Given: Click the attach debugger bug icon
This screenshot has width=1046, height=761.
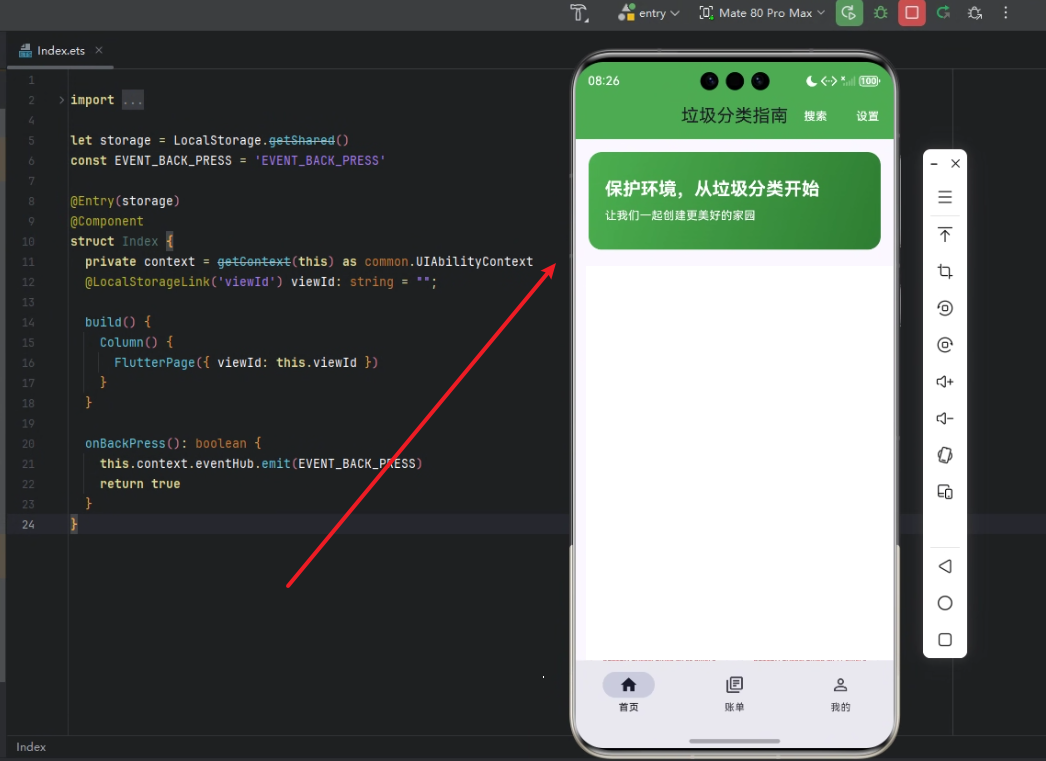Looking at the screenshot, I should point(975,13).
